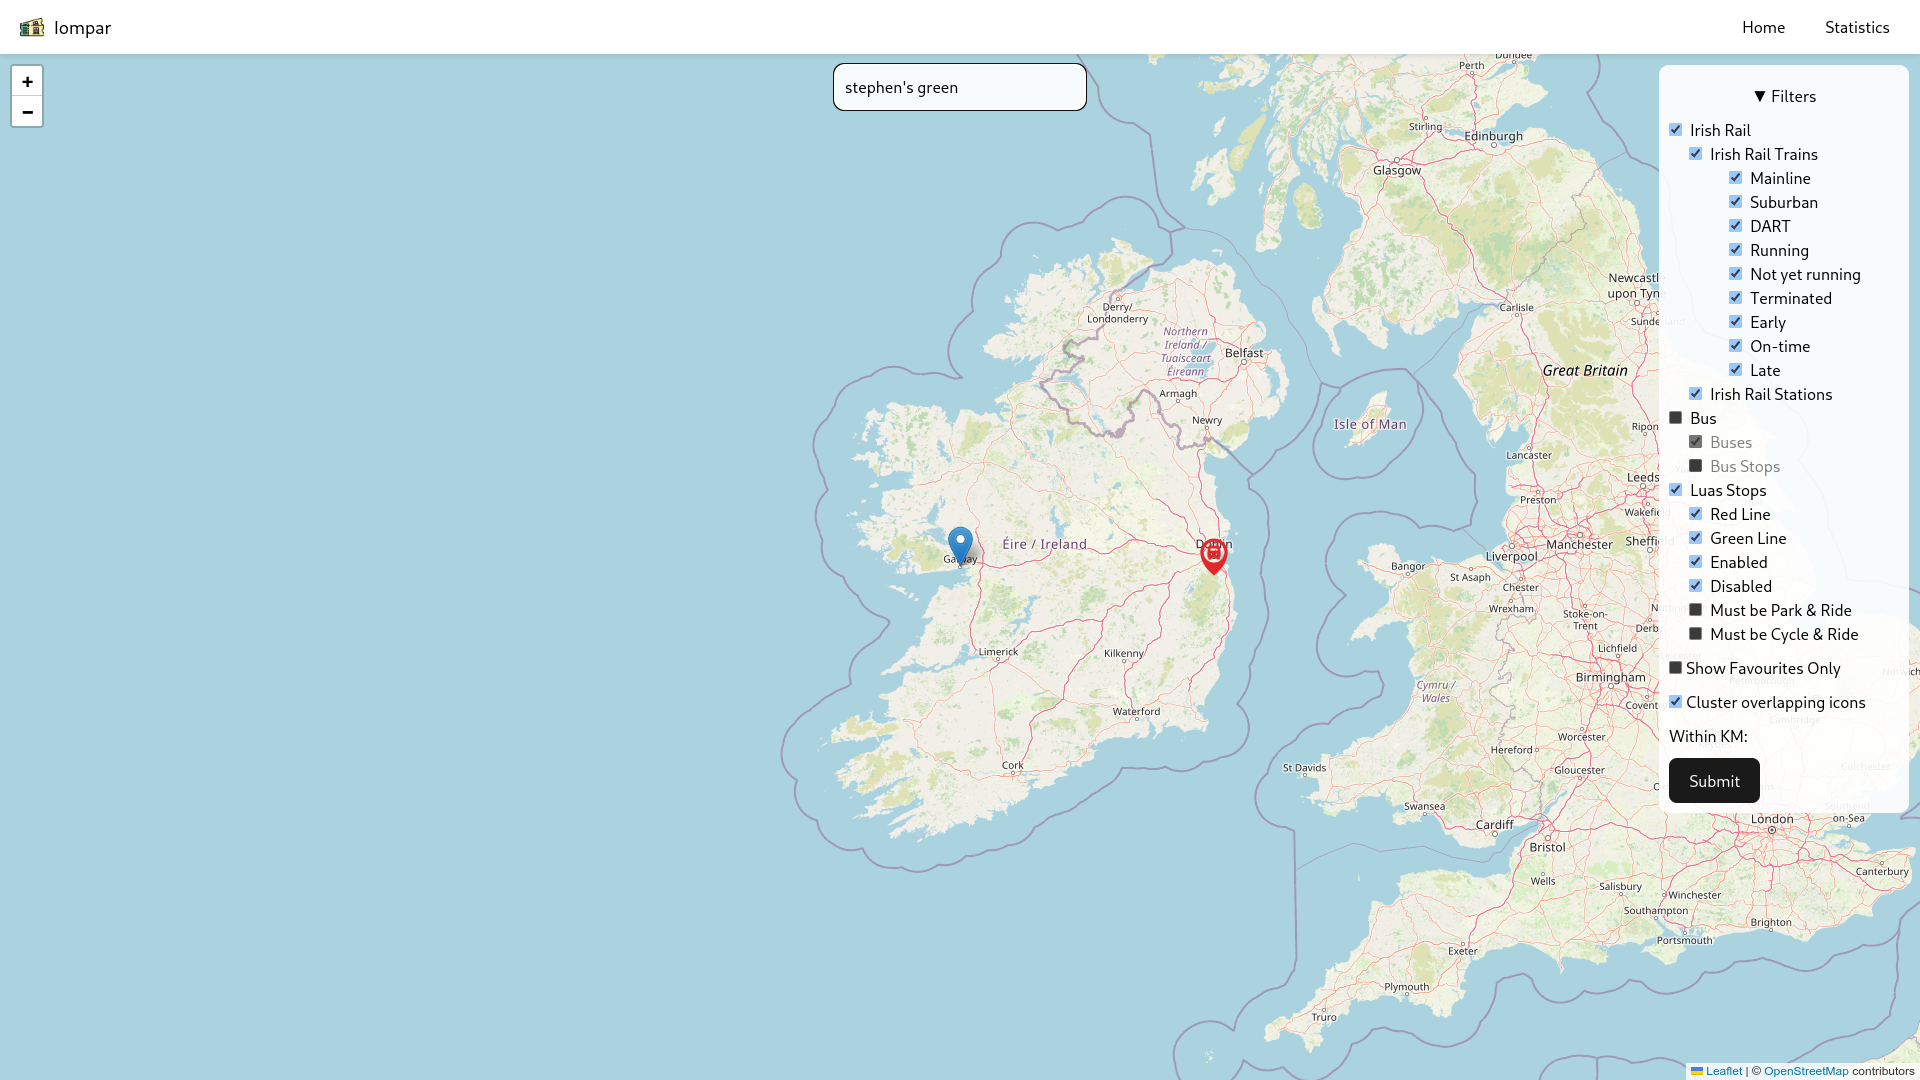Open the Leaflet attribution link
Image resolution: width=1920 pixels, height=1080 pixels.
click(x=1723, y=1071)
